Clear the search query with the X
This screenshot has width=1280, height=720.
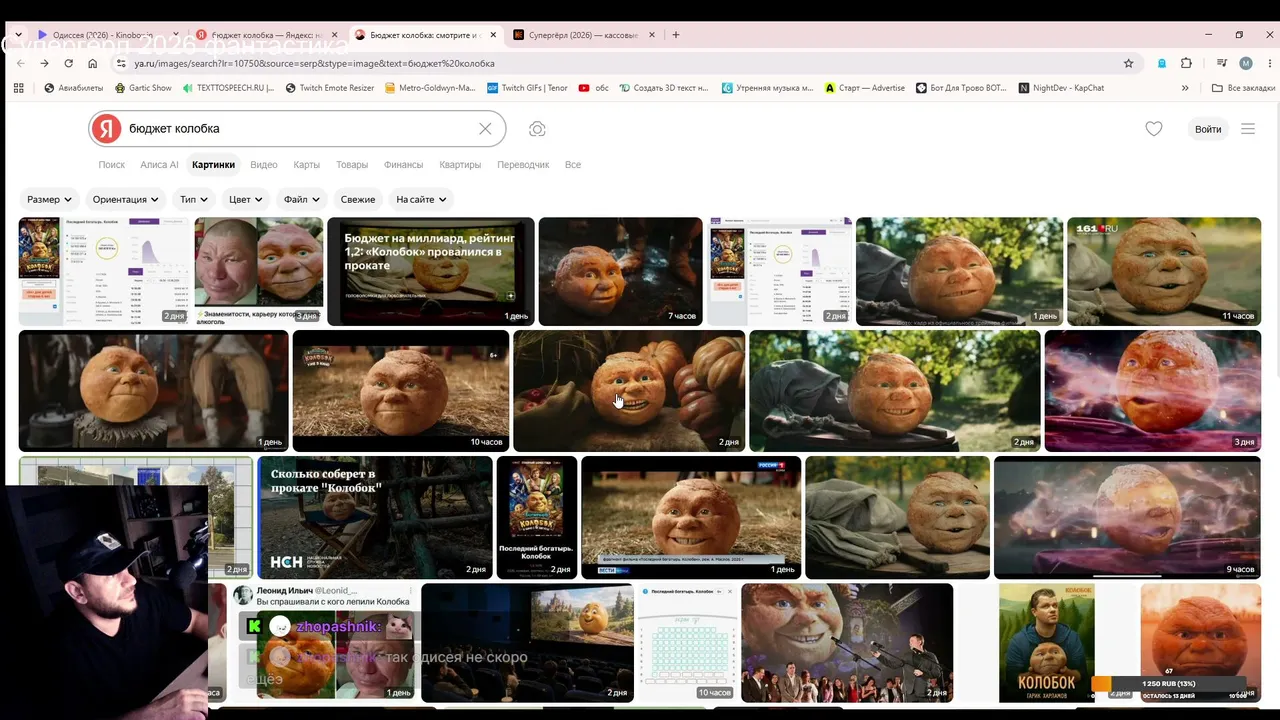(x=485, y=129)
